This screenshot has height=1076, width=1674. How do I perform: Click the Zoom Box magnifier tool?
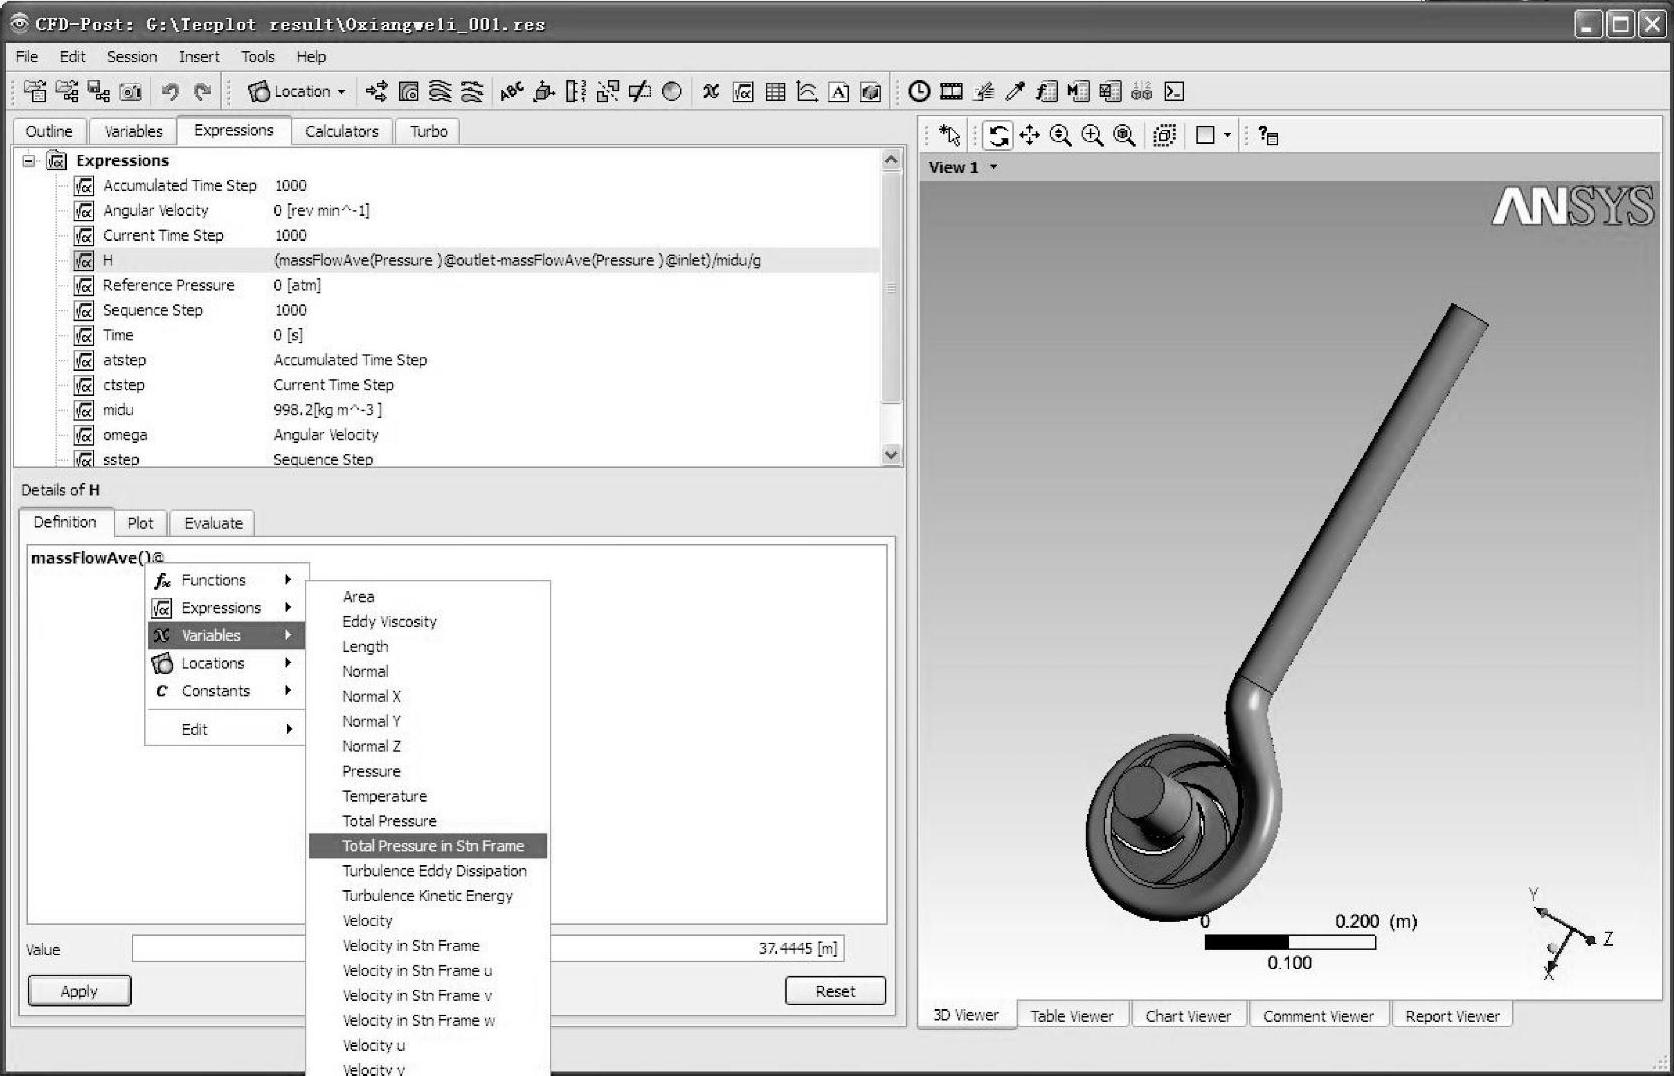tap(1092, 135)
